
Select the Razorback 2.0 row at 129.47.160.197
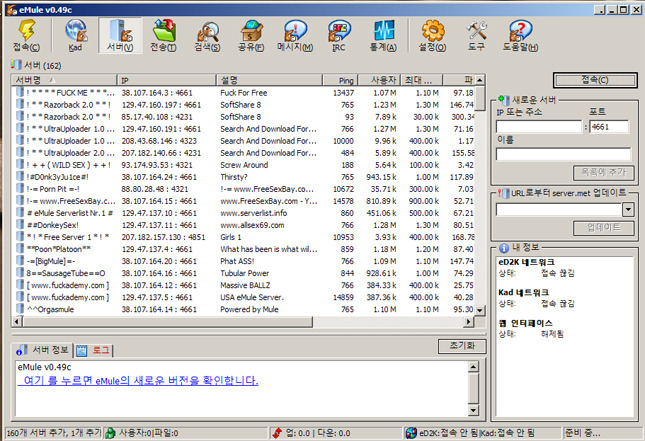tap(245, 104)
